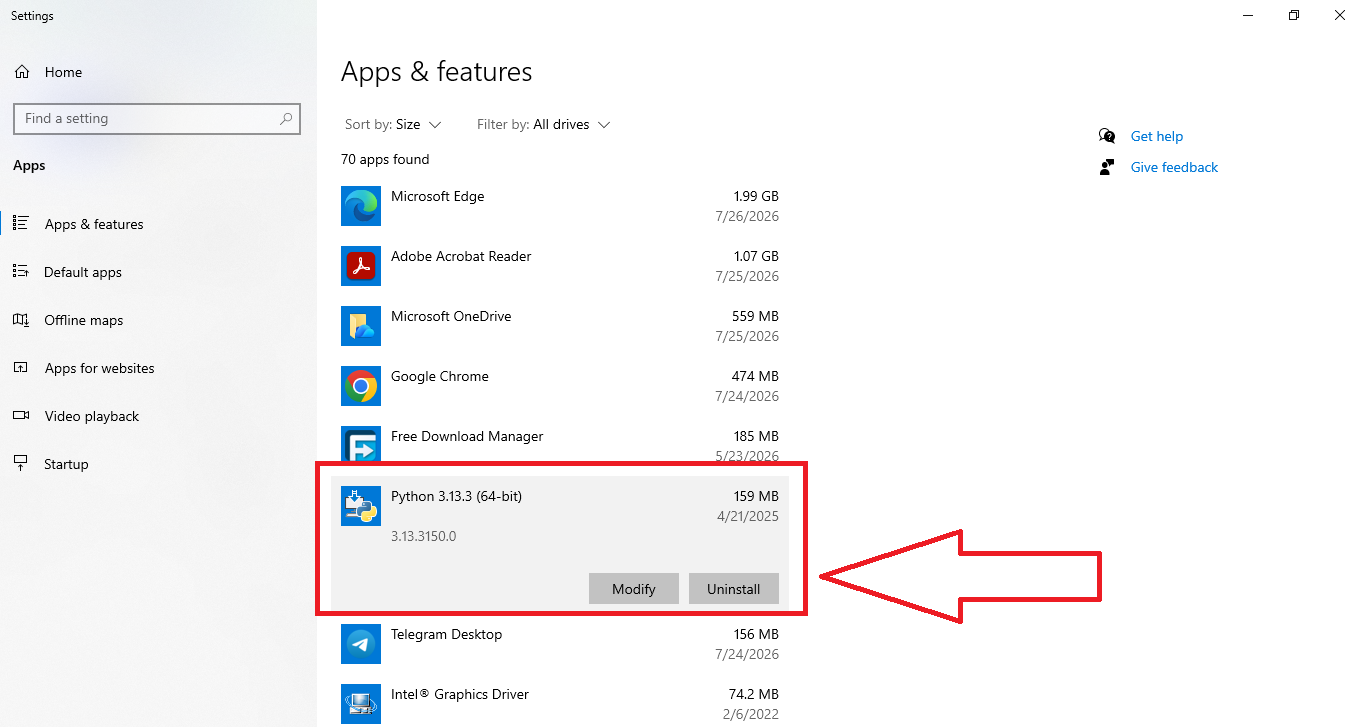Open the Get help link
Screen dimensions: 1347x727
click(x=1157, y=136)
